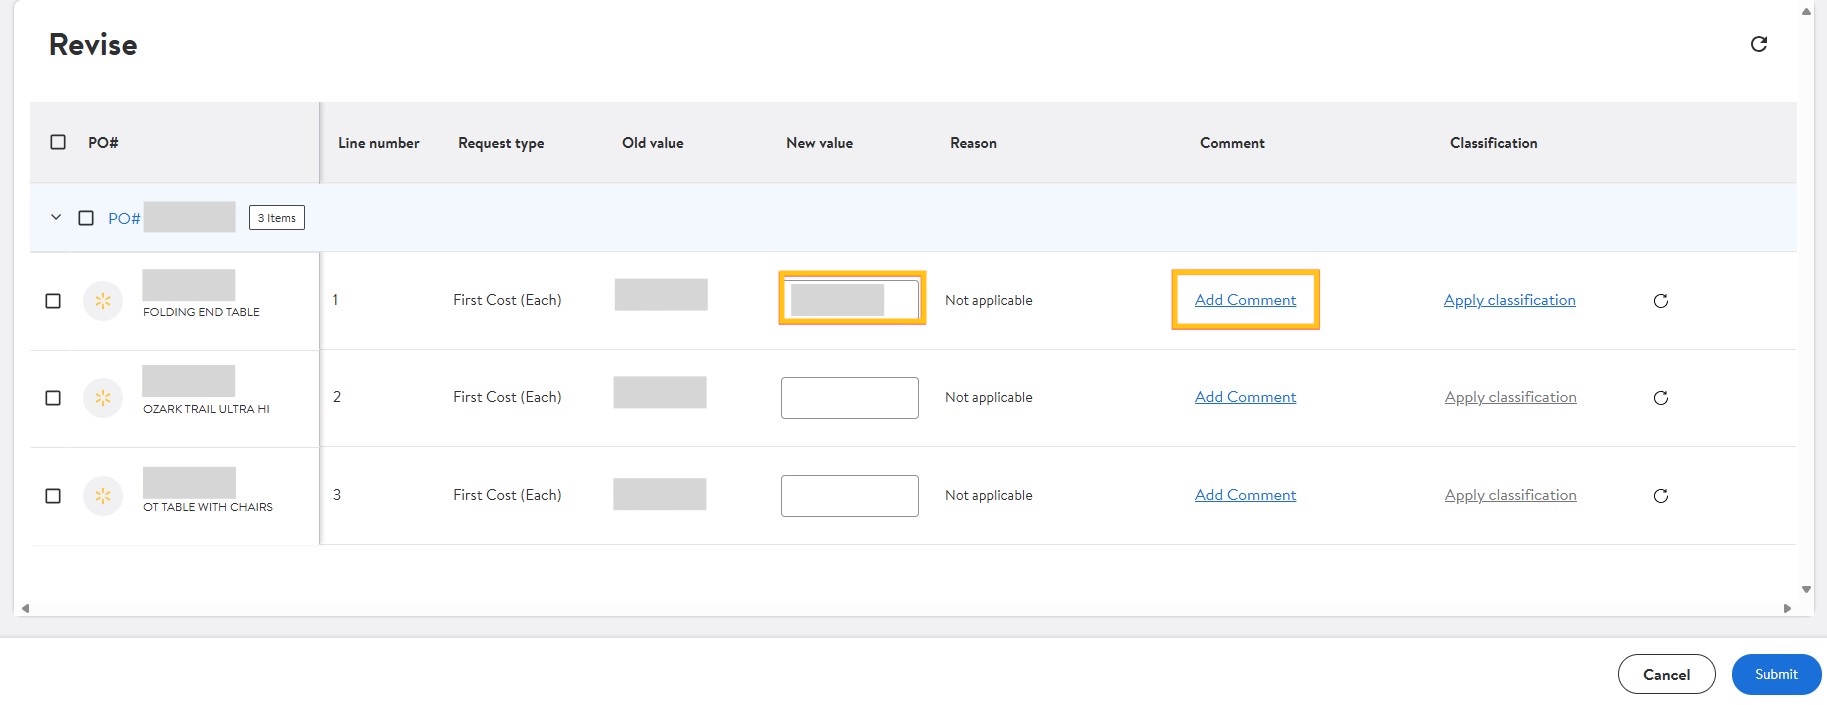Add Comment for line number 3
This screenshot has height=705, width=1827.
coord(1245,495)
